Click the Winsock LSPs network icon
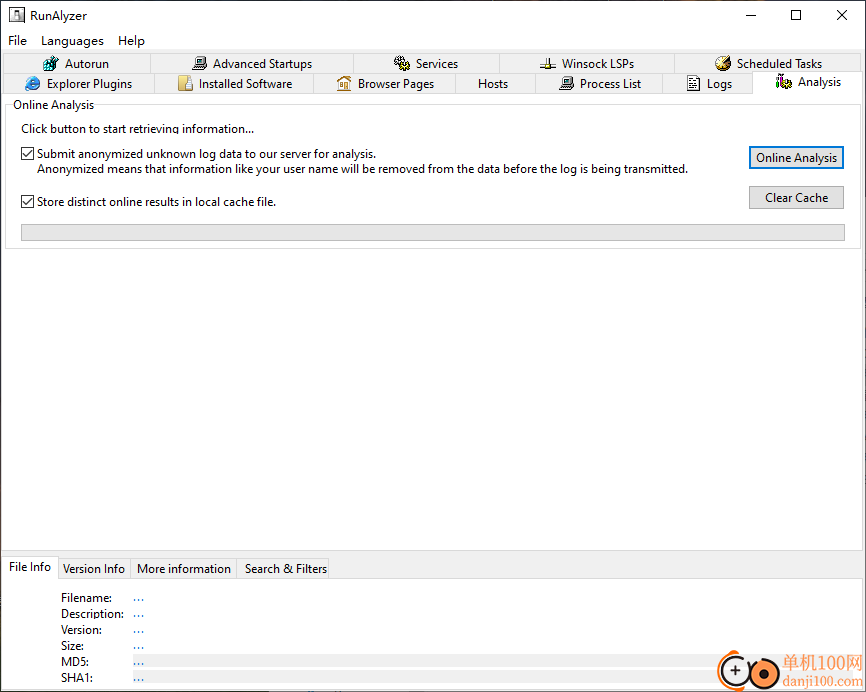 tap(547, 64)
